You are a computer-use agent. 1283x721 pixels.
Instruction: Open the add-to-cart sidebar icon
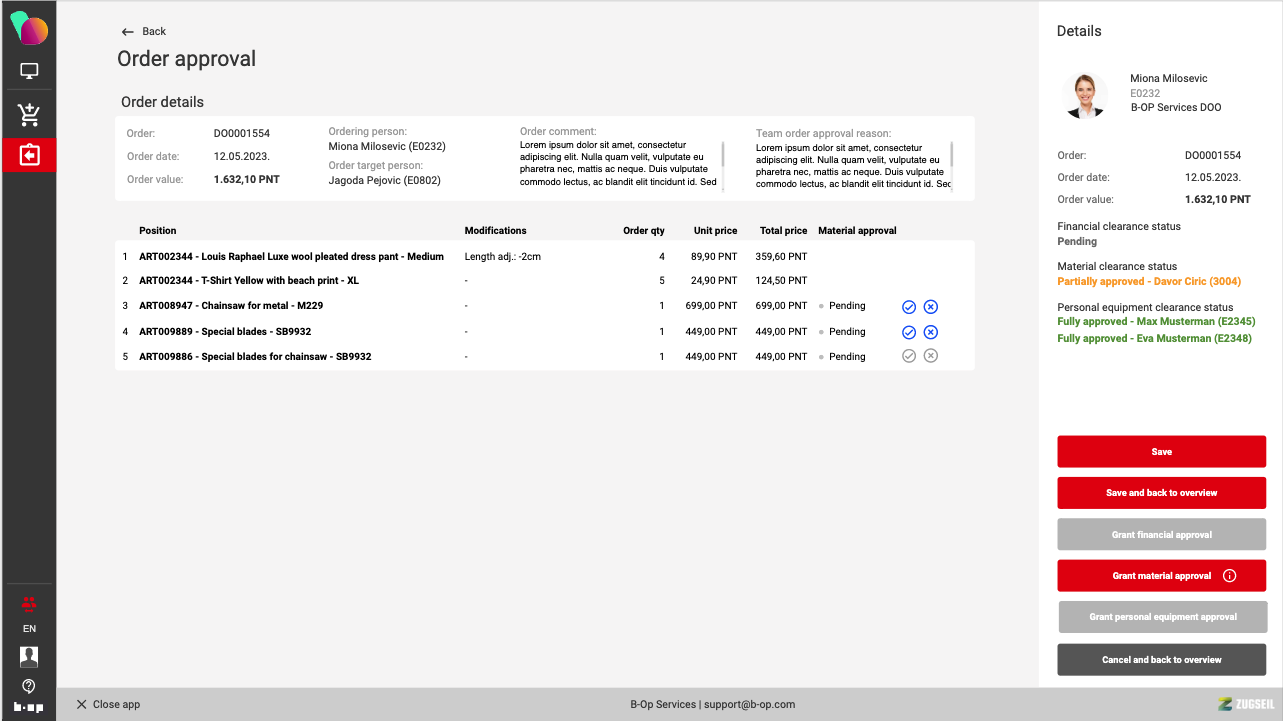tap(29, 114)
